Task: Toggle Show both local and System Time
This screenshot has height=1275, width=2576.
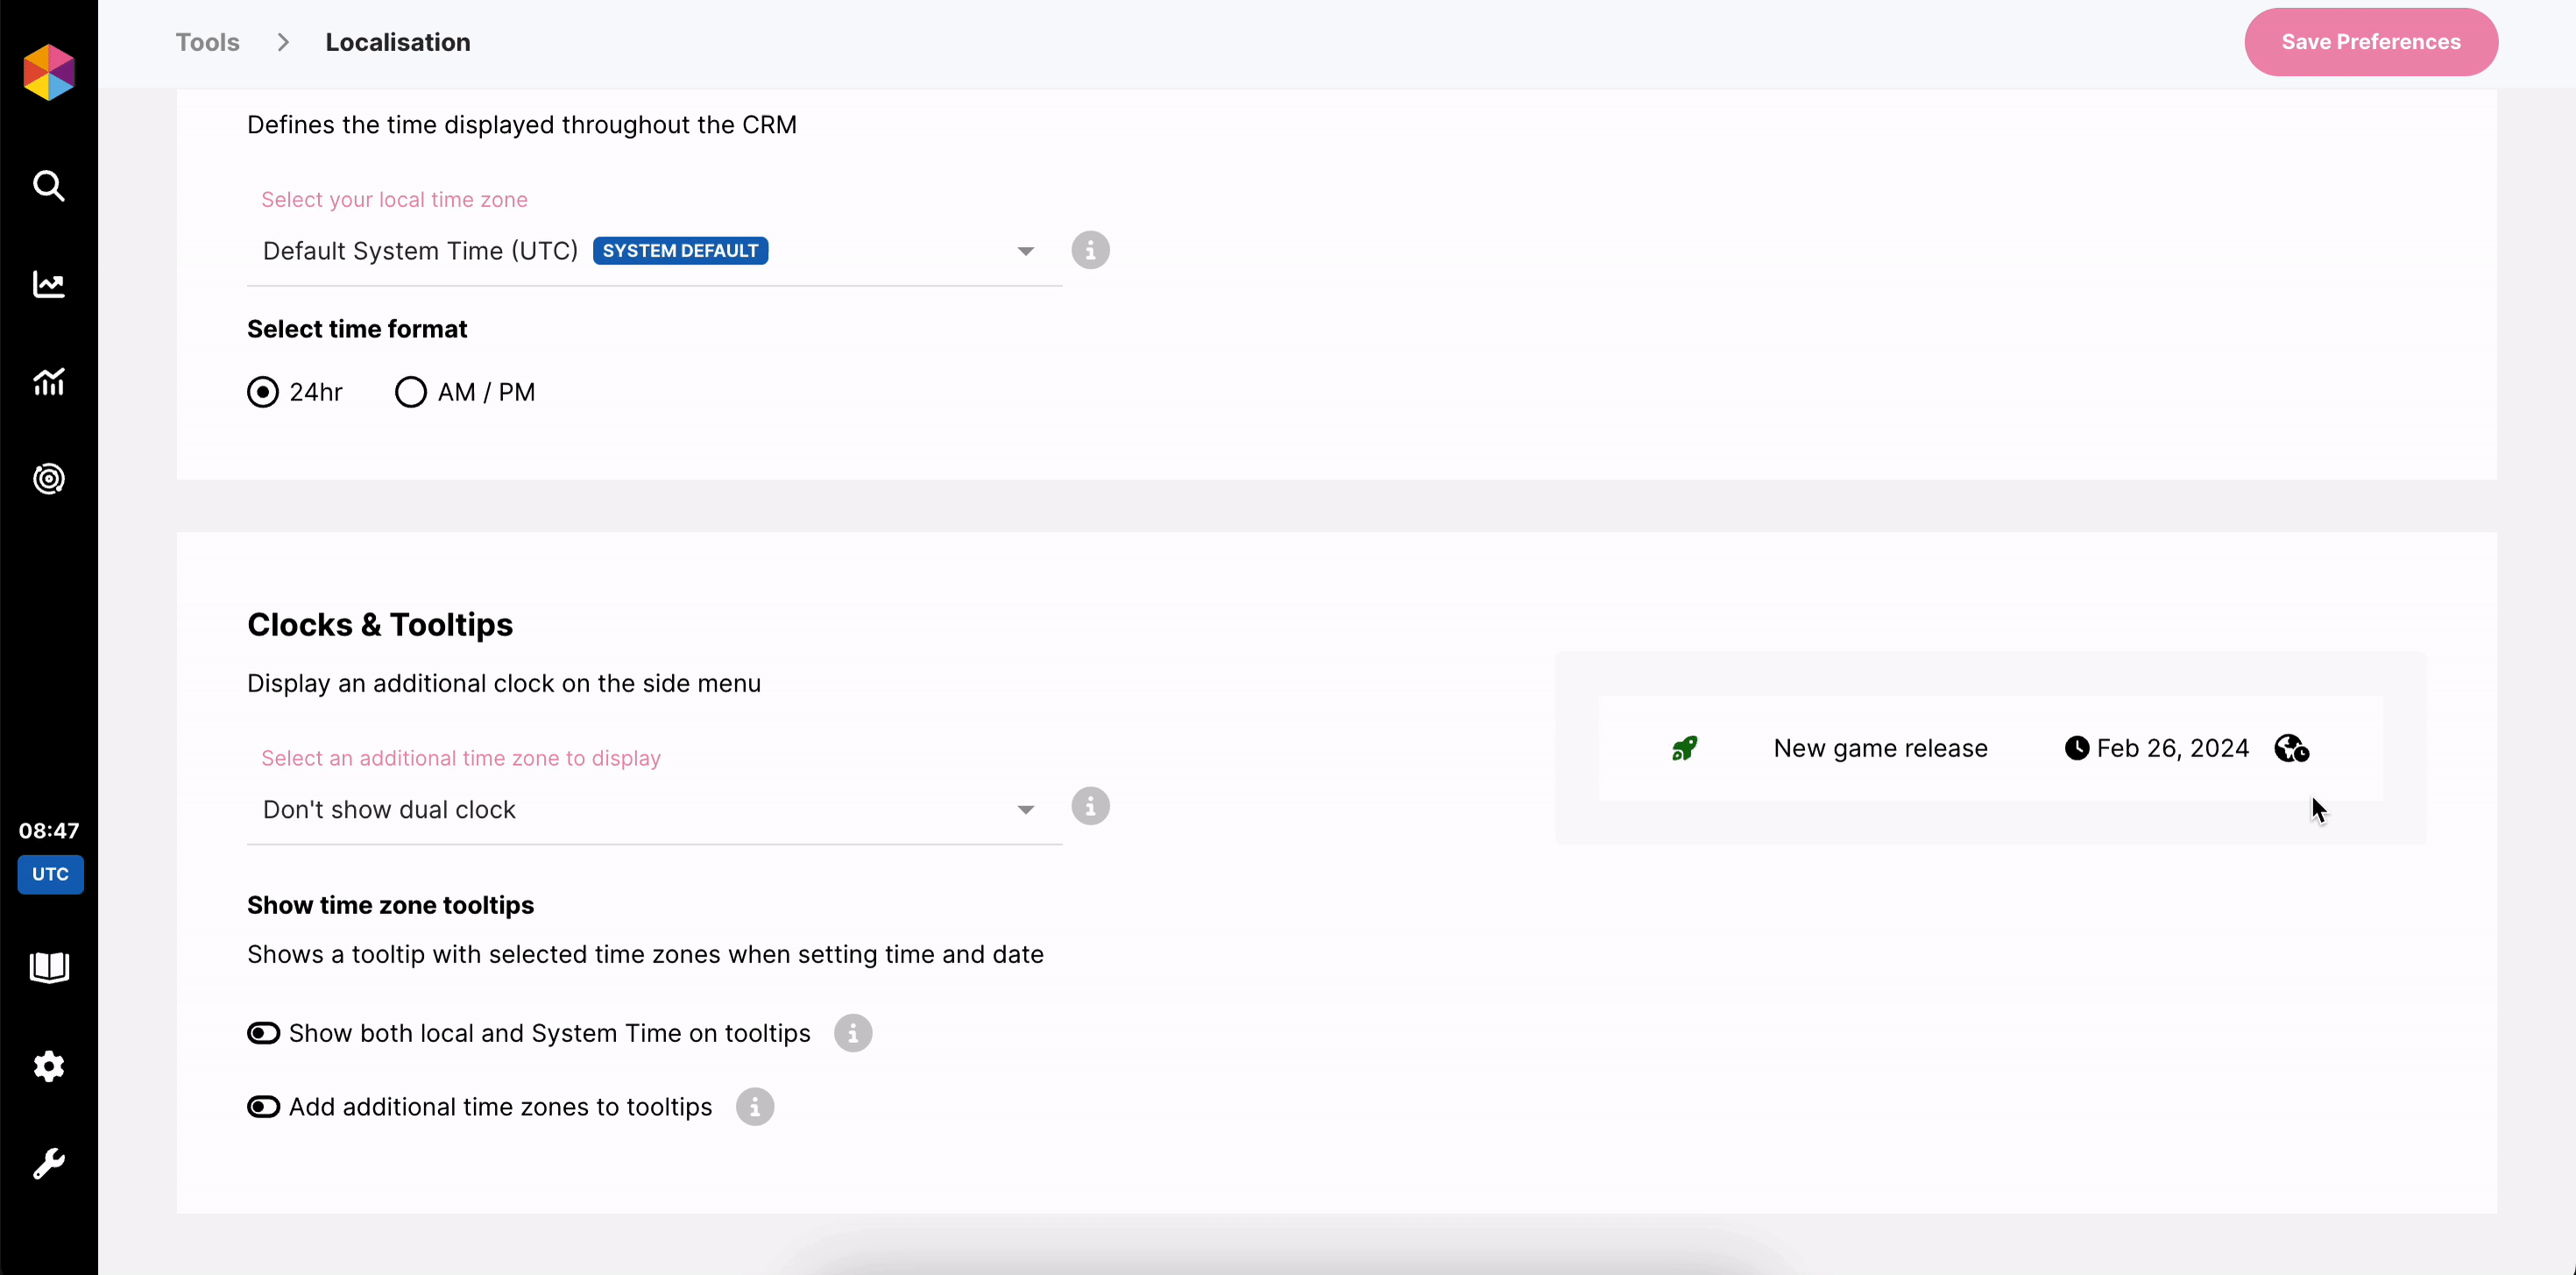Action: coord(264,1033)
